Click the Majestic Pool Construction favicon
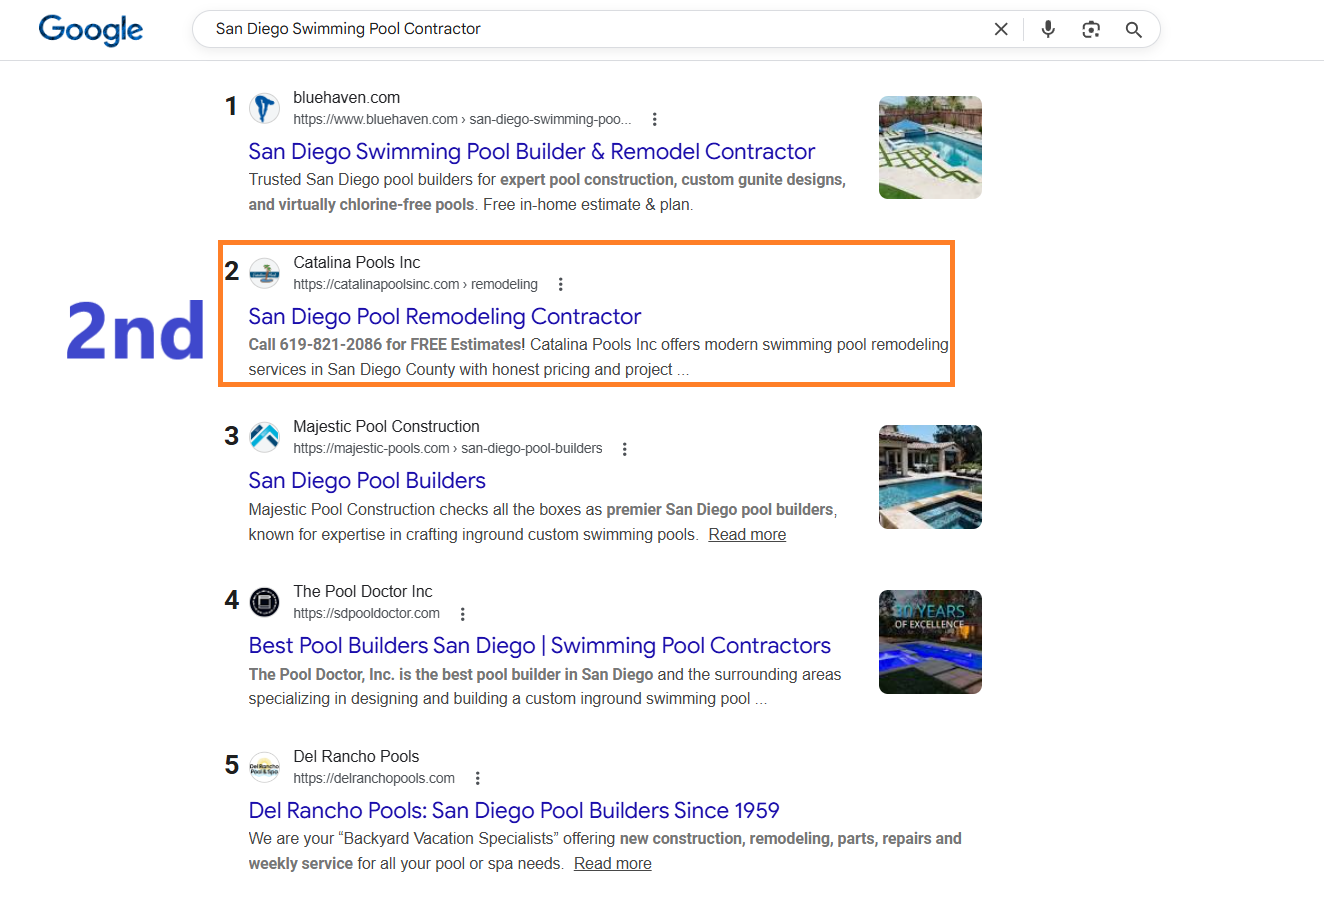 click(x=264, y=437)
